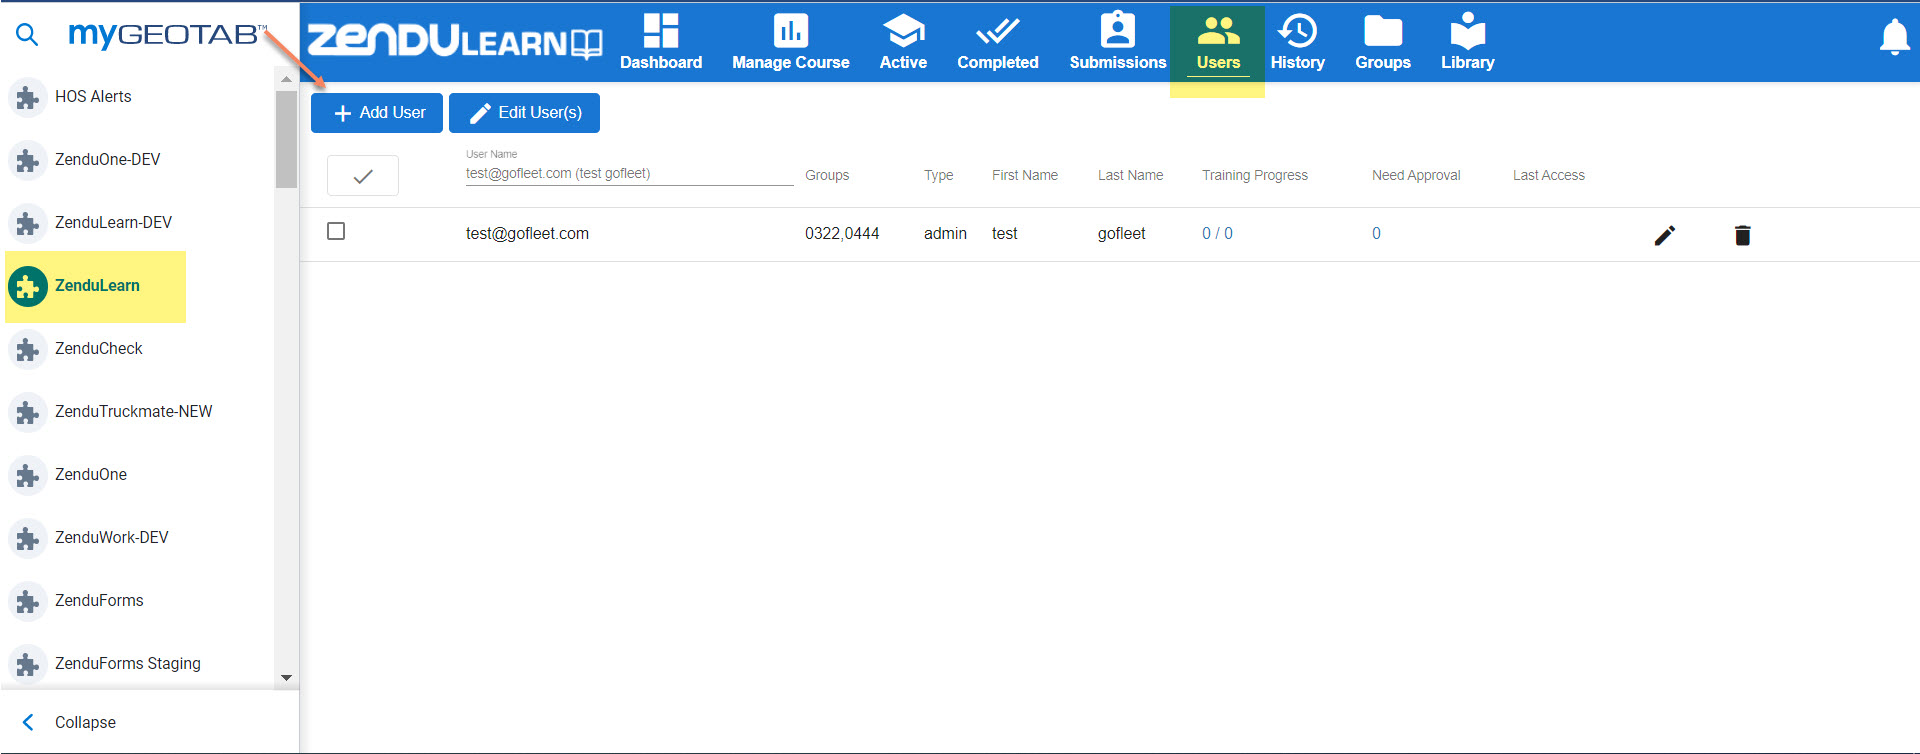
Task: Click the Last Access column header
Action: point(1548,175)
